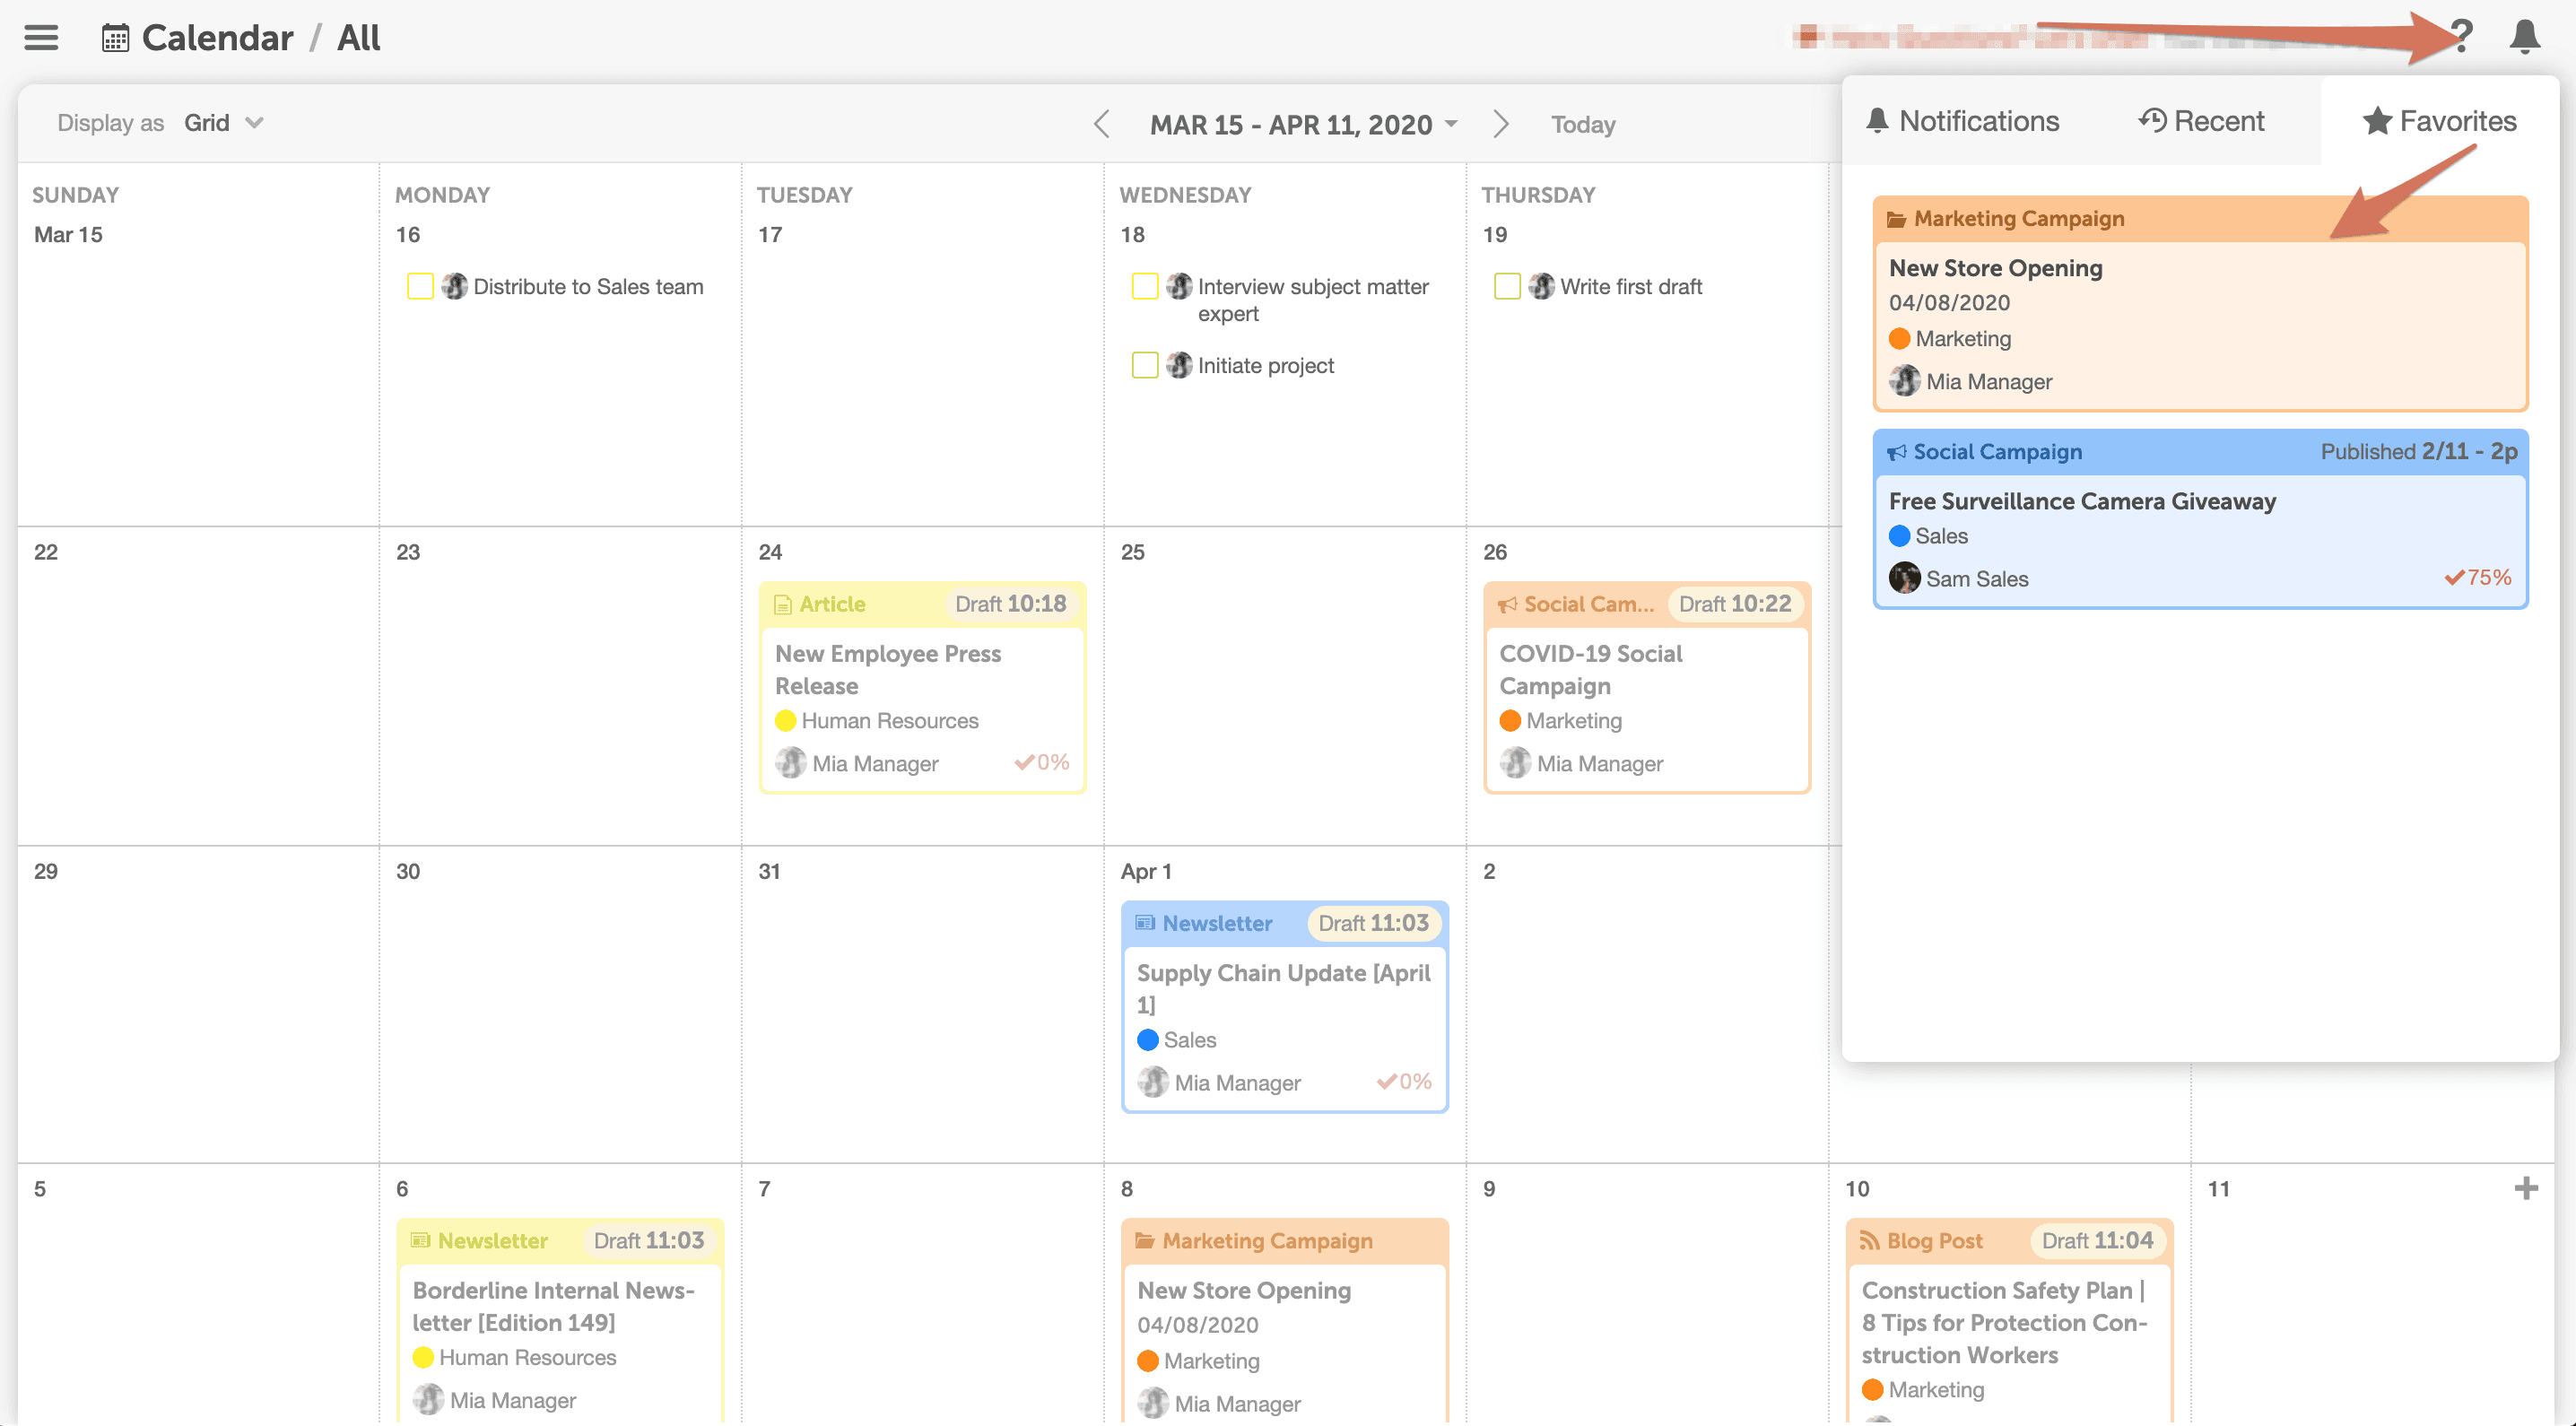Click the 75% task progress indicator
This screenshot has width=2576, height=1426.
[2478, 577]
